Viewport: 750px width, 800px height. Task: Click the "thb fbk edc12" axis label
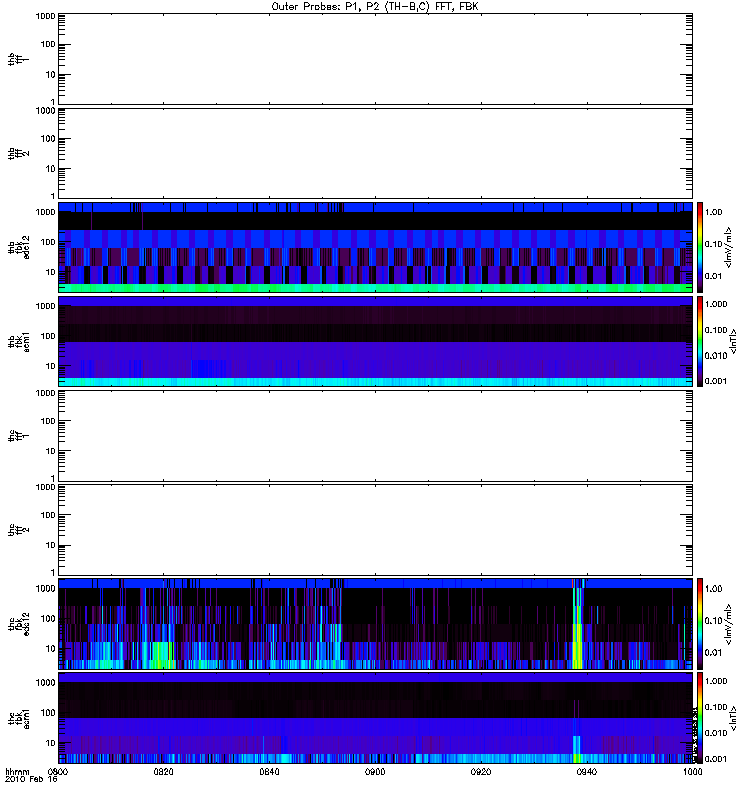(19, 247)
